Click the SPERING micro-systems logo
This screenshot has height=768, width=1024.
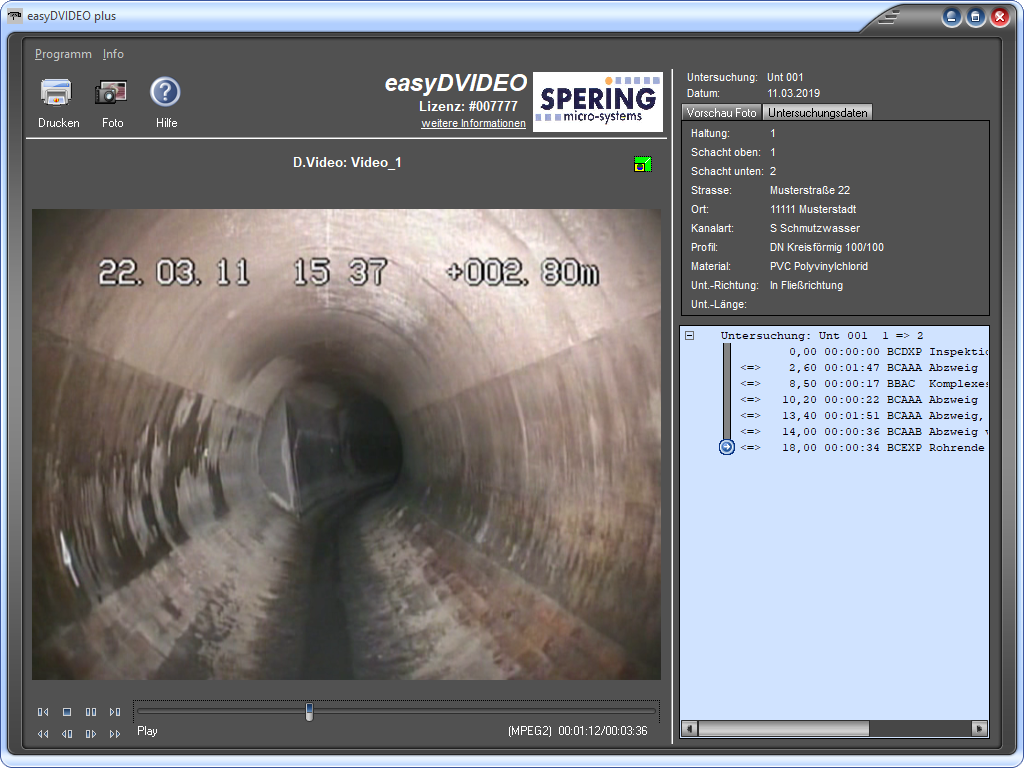coord(597,101)
